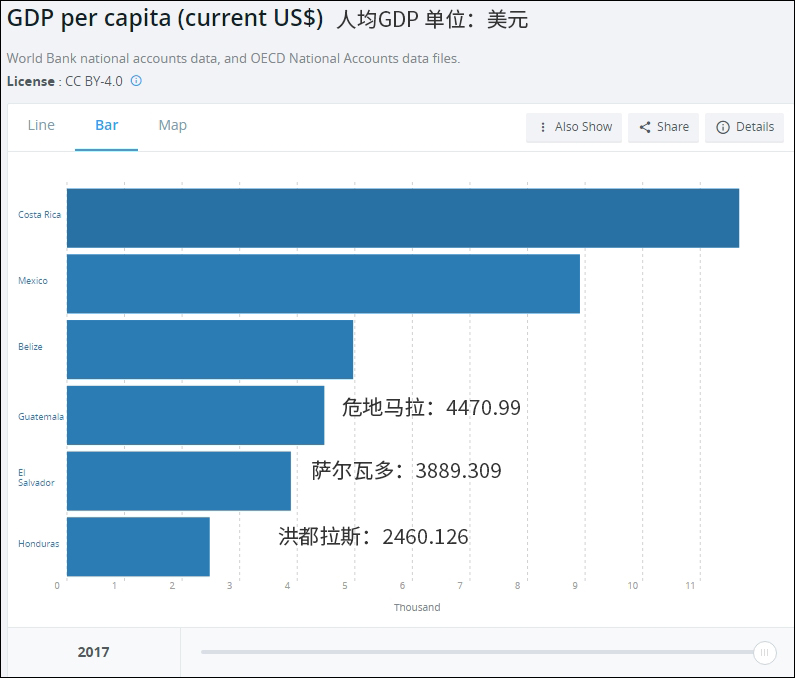The height and width of the screenshot is (678, 795).
Task: Click the World Bank source description
Action: tap(233, 58)
